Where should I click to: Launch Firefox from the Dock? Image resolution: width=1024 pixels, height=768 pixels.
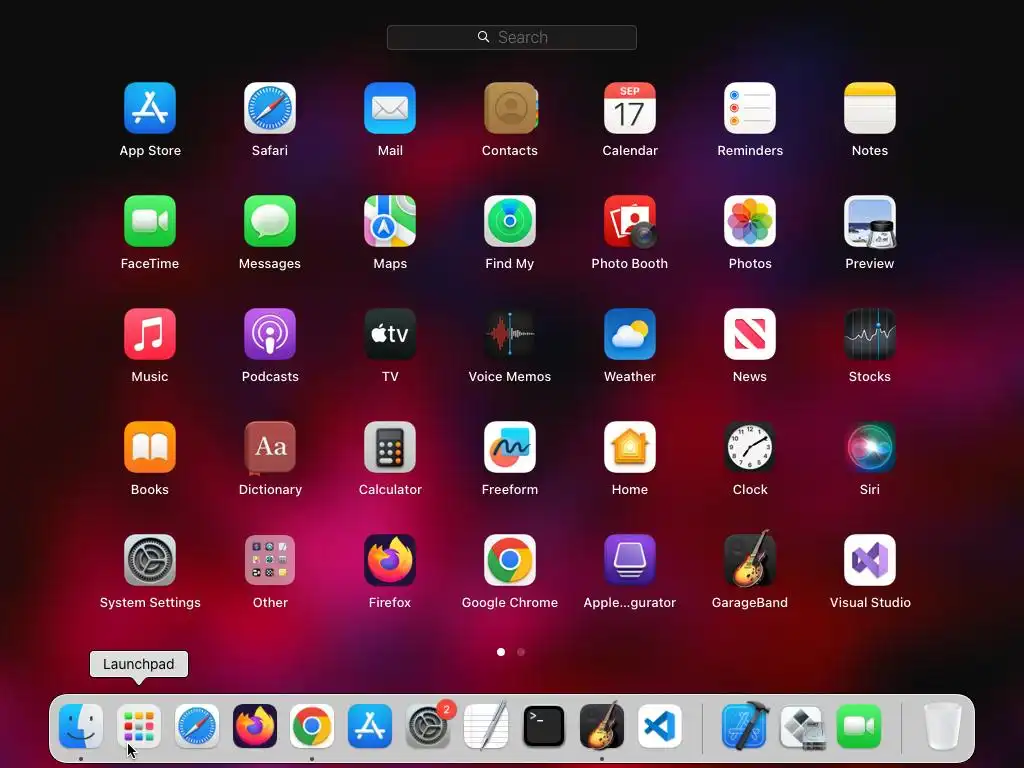tap(255, 726)
